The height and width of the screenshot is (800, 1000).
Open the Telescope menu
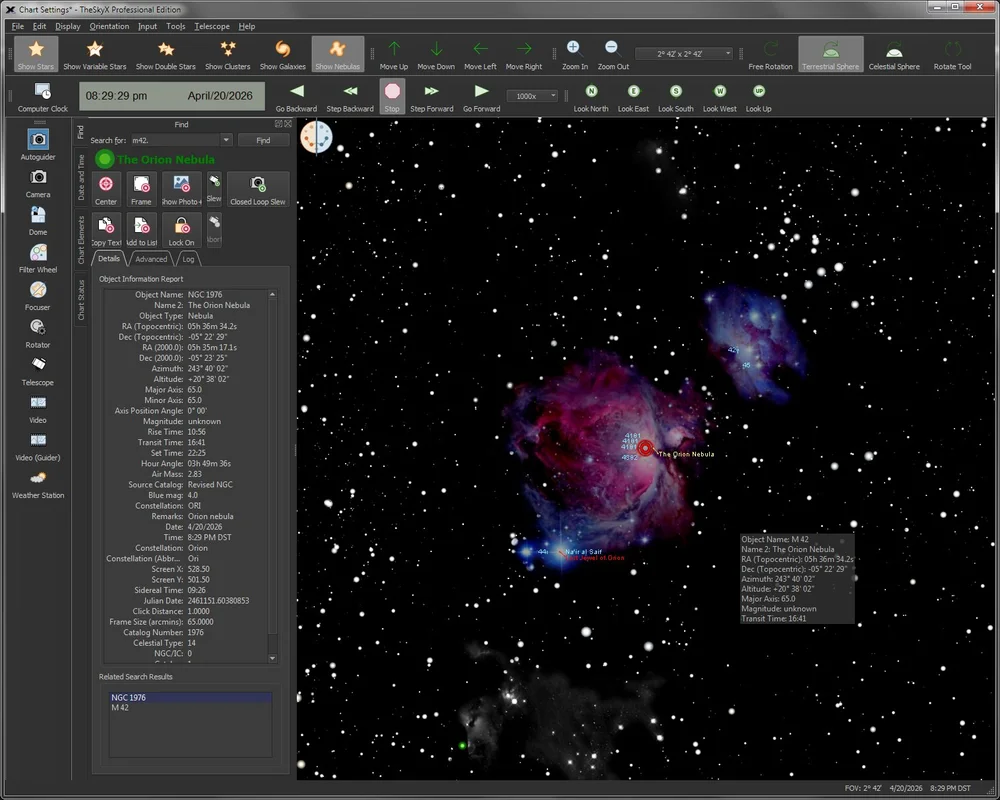click(212, 26)
